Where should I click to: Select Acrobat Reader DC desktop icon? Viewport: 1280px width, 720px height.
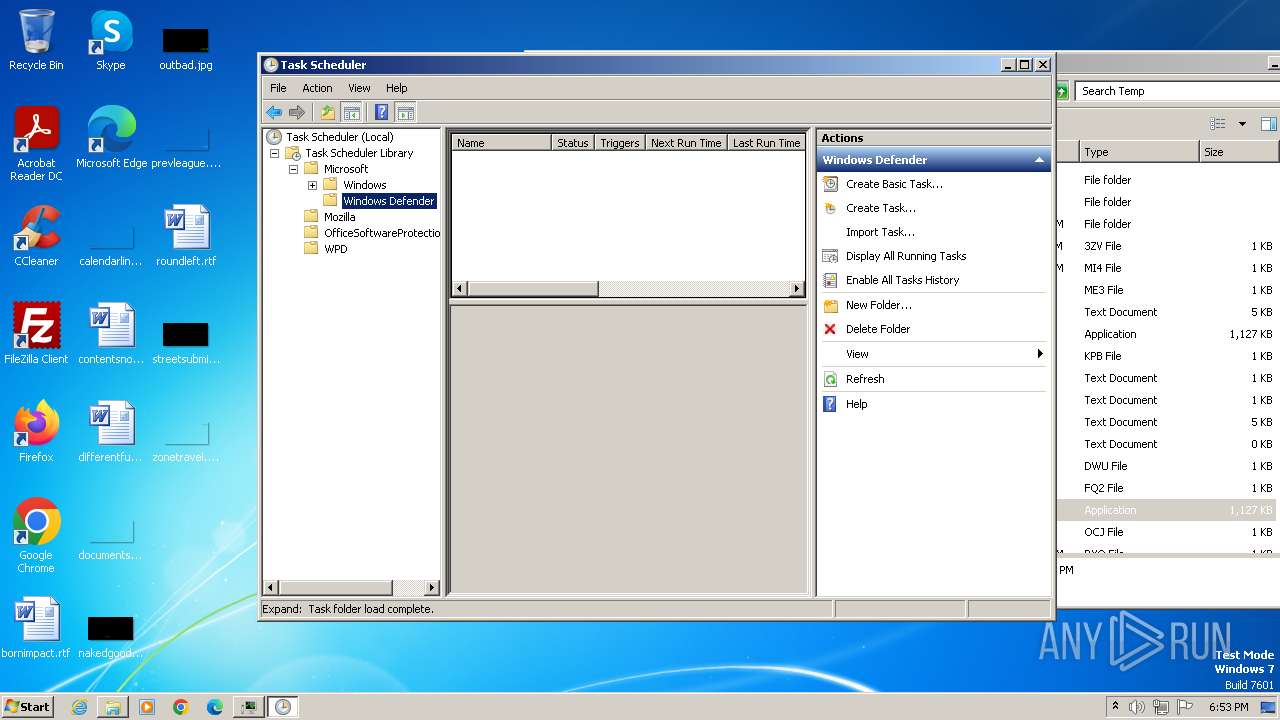[x=36, y=145]
